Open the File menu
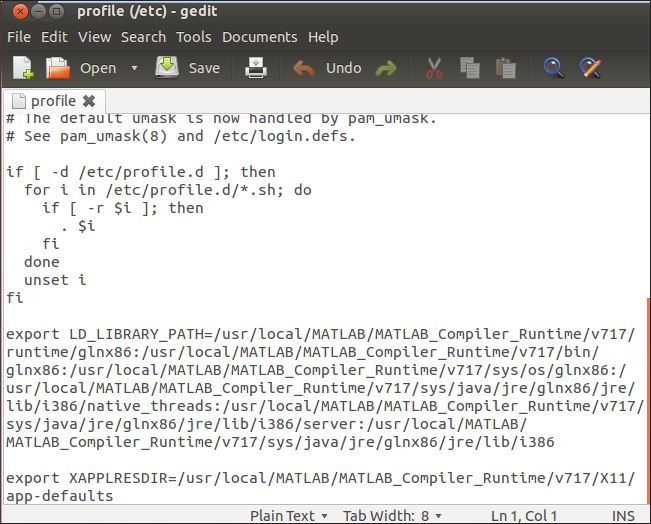The image size is (651, 524). [19, 37]
